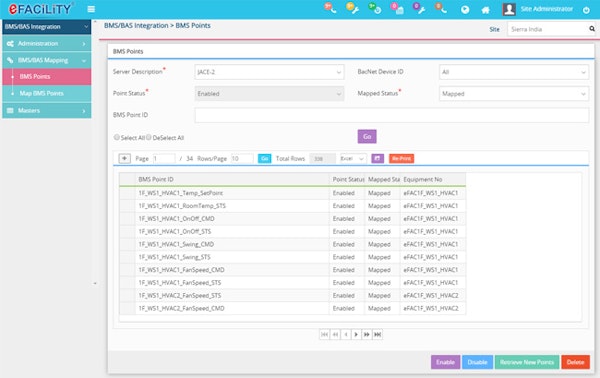Click the Disable button

477,362
